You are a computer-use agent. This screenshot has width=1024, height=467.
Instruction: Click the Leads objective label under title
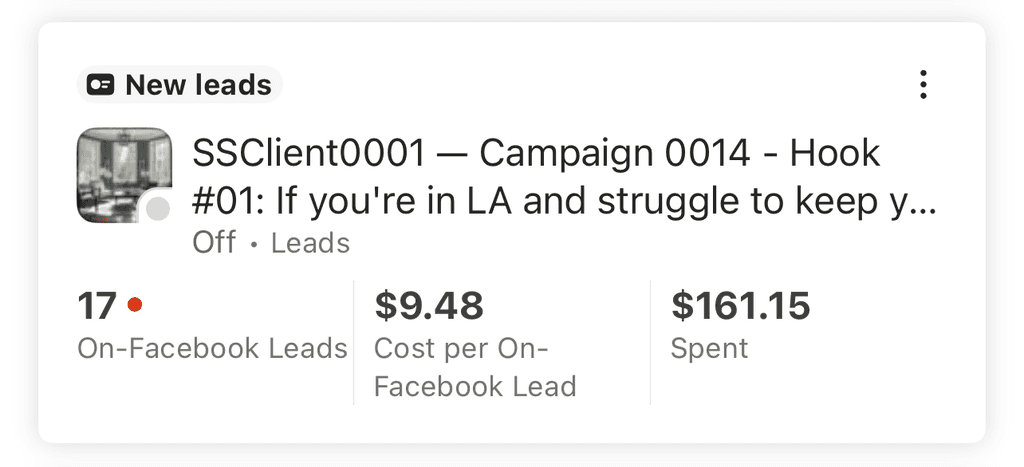(x=310, y=243)
